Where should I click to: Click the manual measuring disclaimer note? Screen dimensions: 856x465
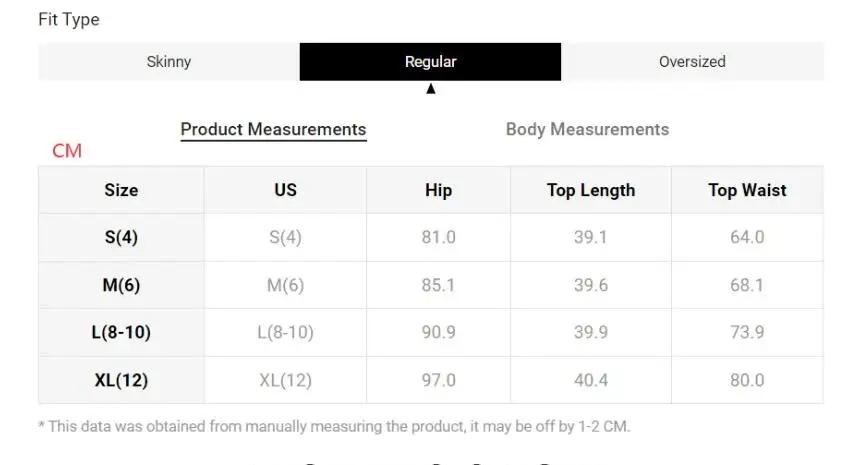(334, 426)
